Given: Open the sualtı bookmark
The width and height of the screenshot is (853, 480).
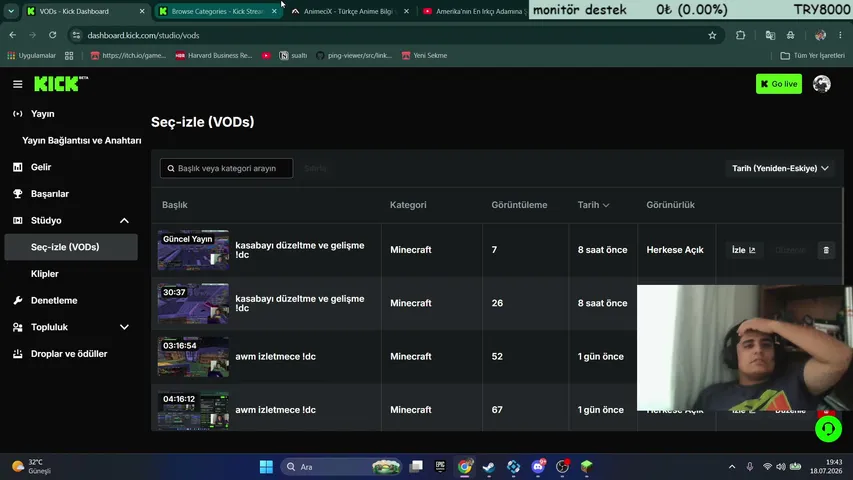Looking at the screenshot, I should pyautogui.click(x=293, y=56).
